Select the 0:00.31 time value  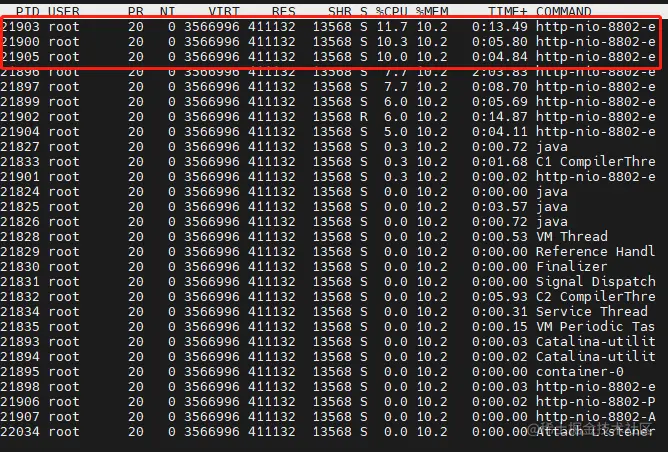coord(500,311)
